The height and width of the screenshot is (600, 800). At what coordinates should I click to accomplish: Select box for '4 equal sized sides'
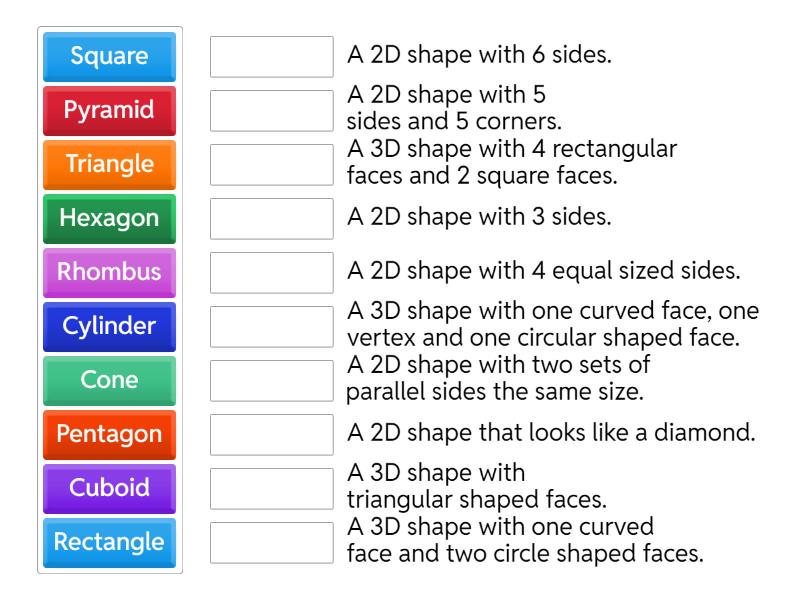(272, 272)
